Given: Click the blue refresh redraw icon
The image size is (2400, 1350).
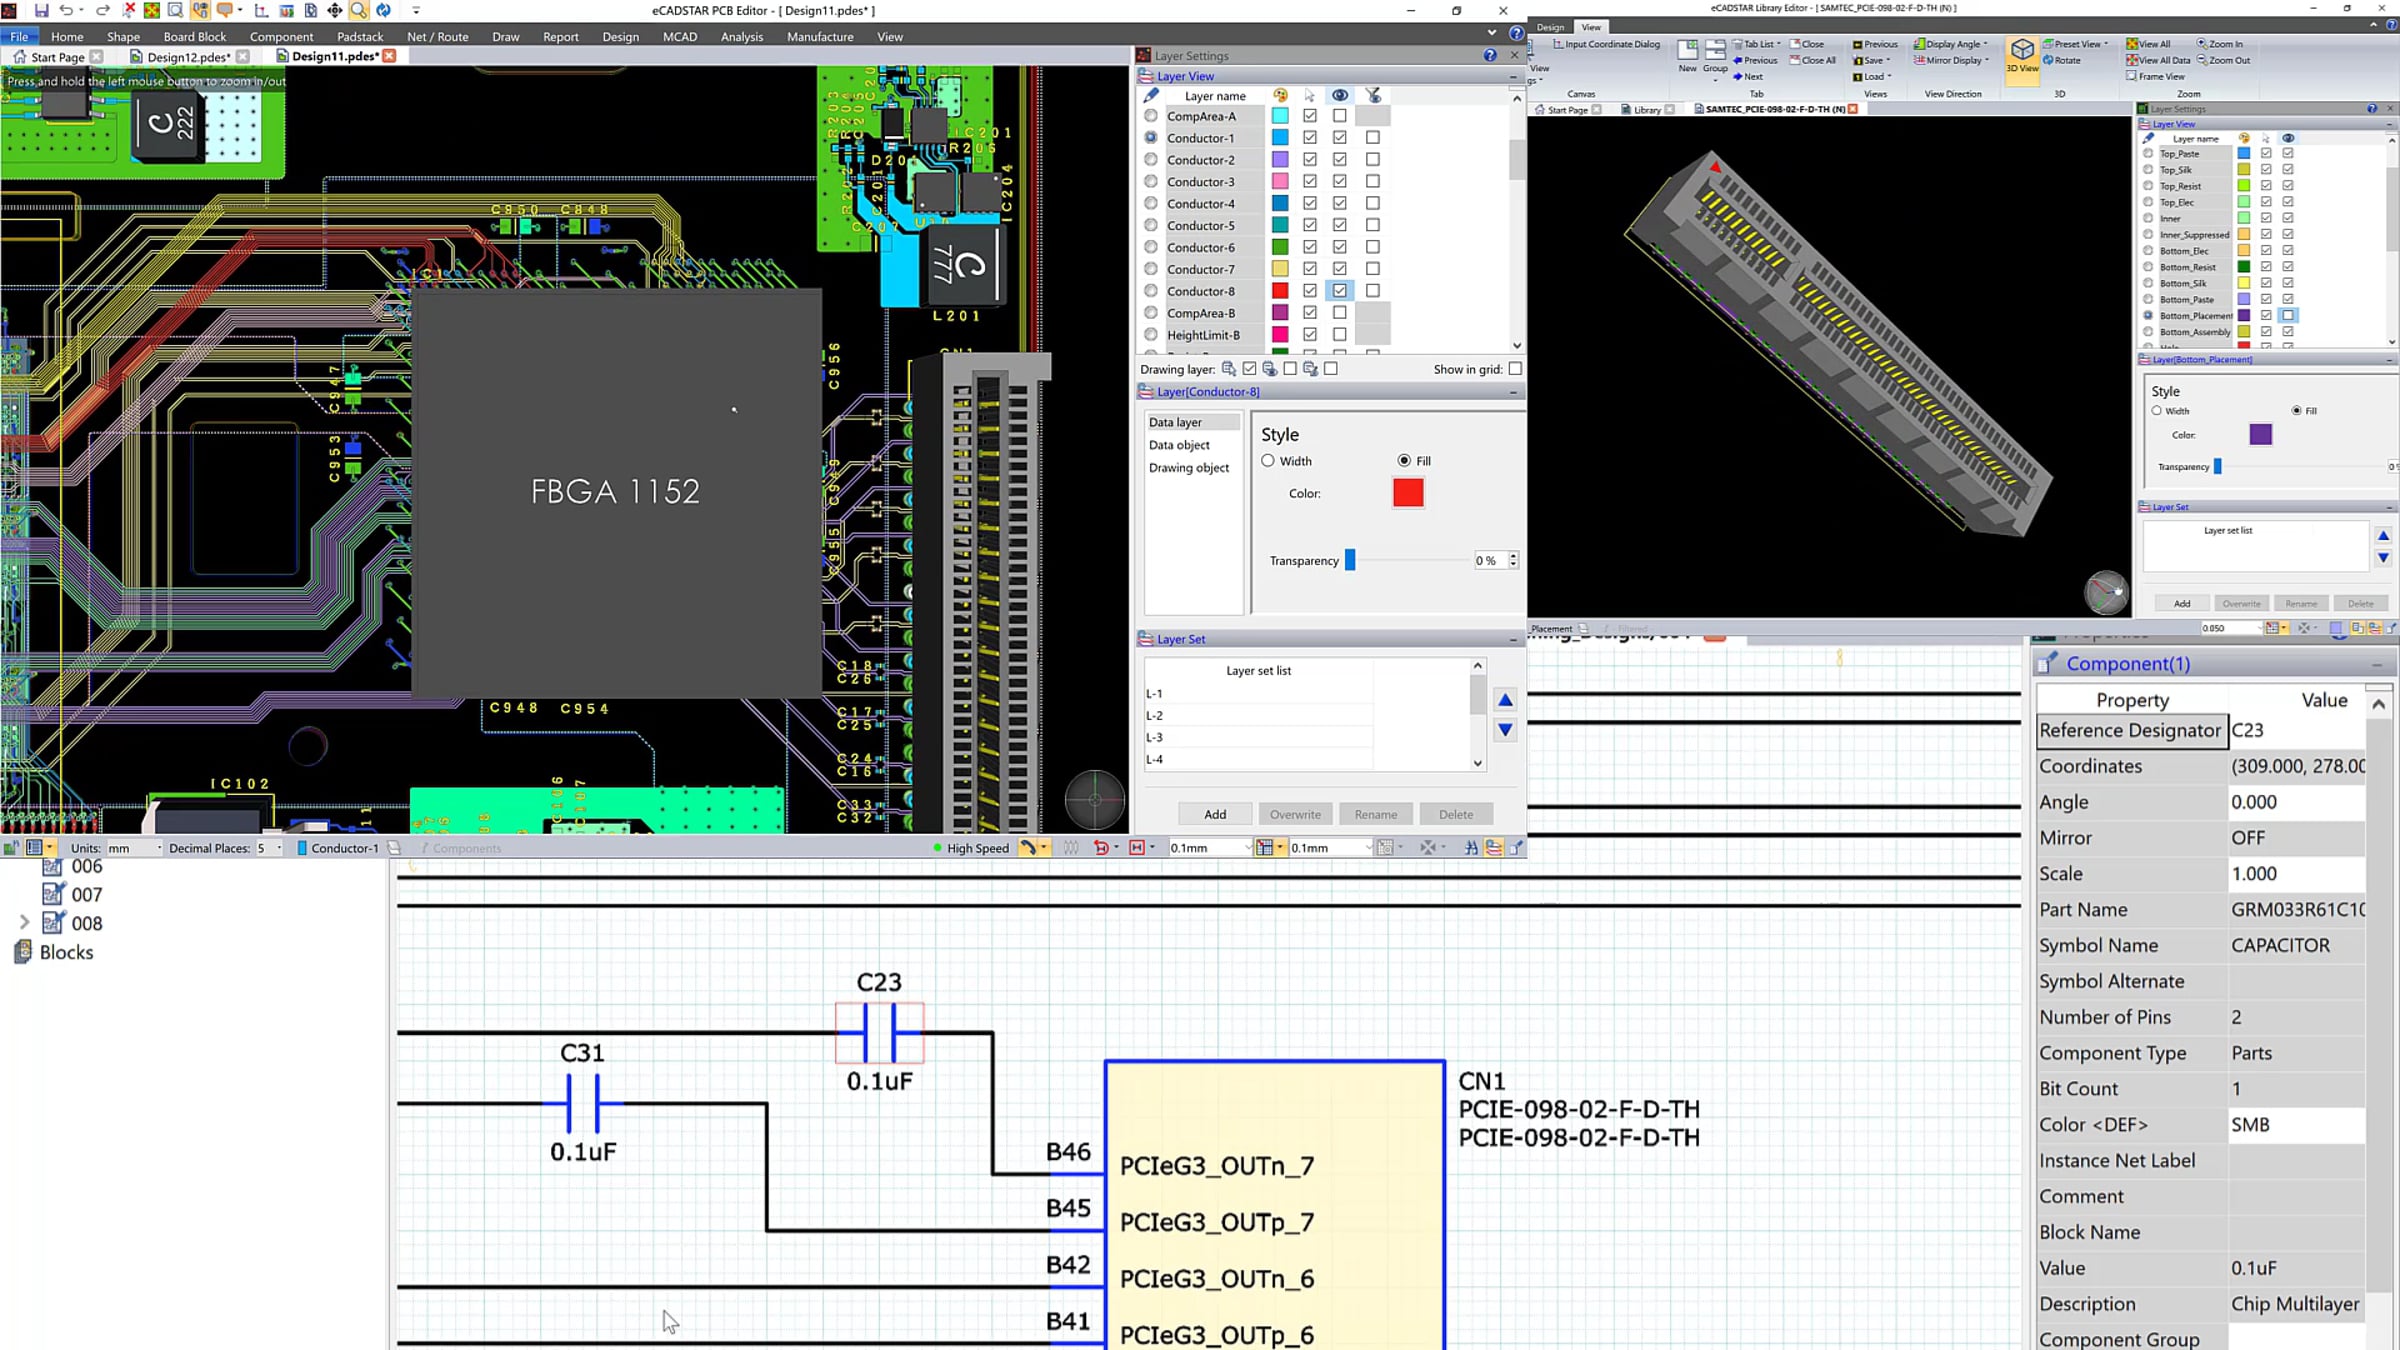Looking at the screenshot, I should click(383, 10).
